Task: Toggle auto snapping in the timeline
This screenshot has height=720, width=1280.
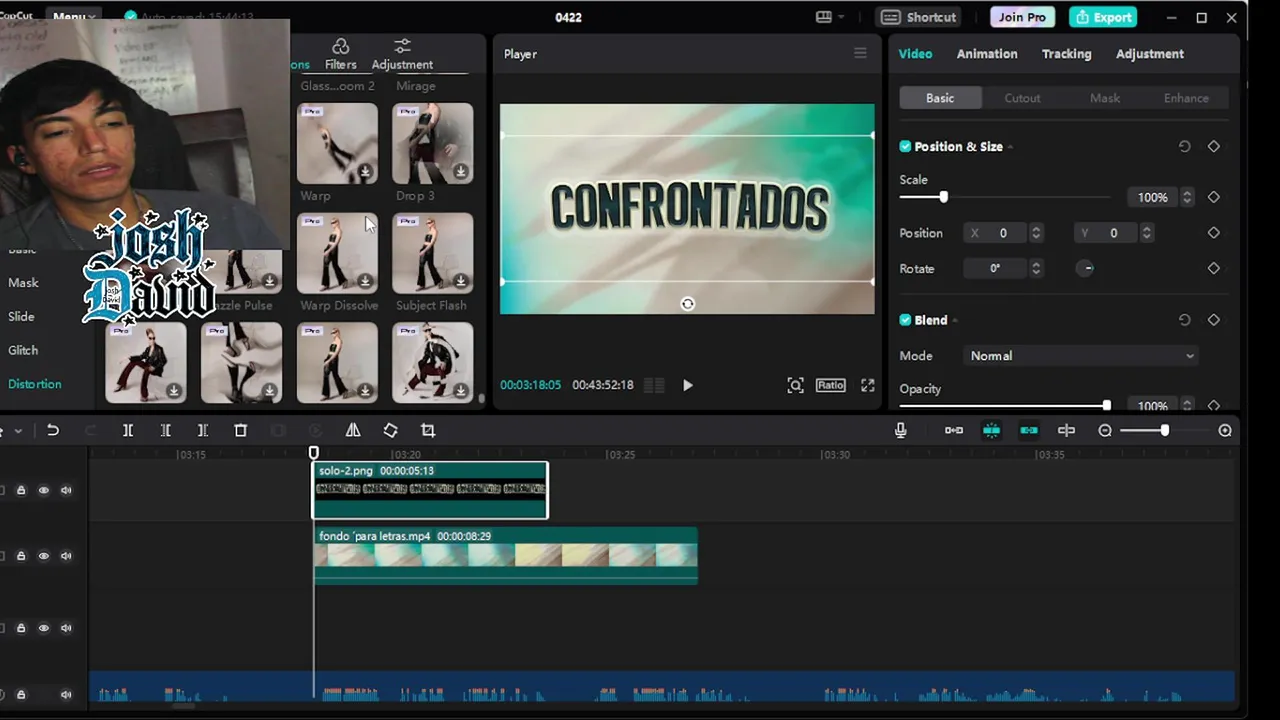Action: click(x=991, y=430)
